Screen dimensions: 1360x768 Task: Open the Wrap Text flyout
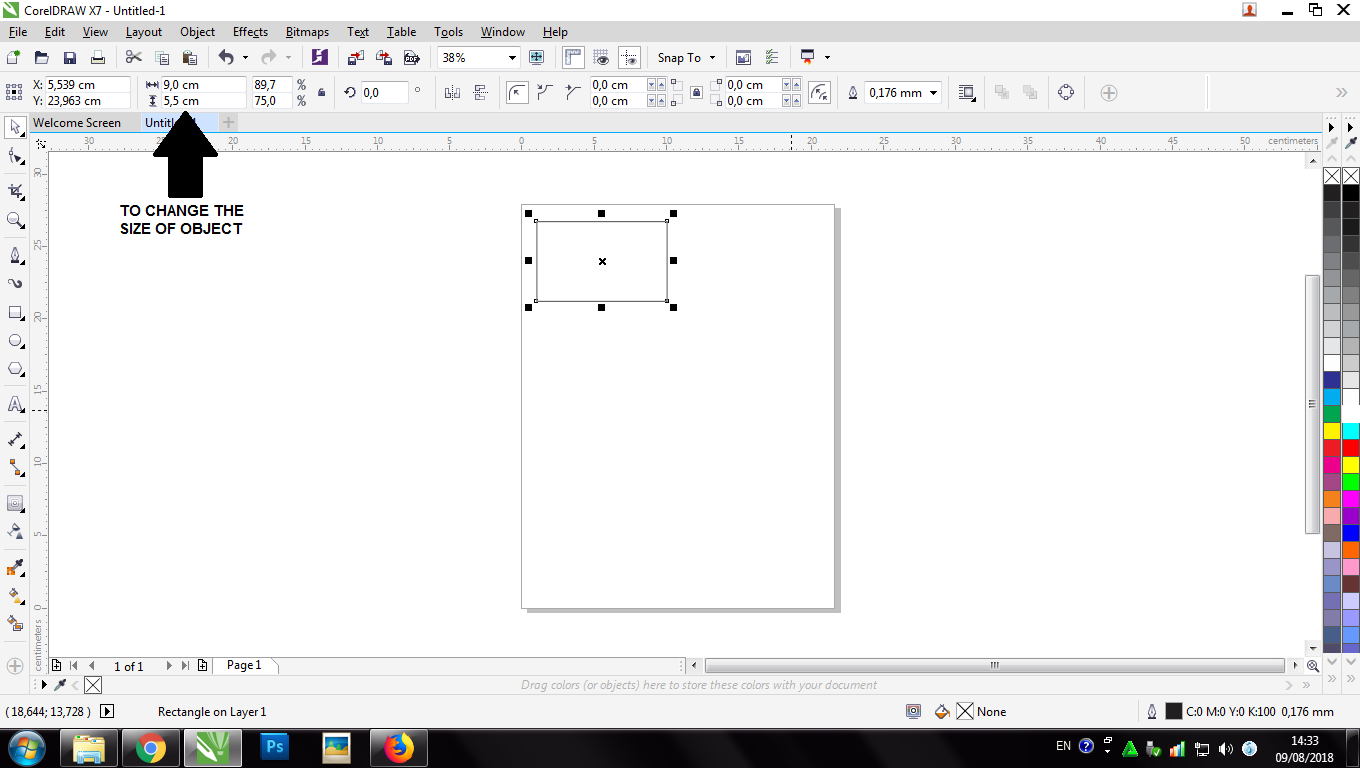(967, 93)
